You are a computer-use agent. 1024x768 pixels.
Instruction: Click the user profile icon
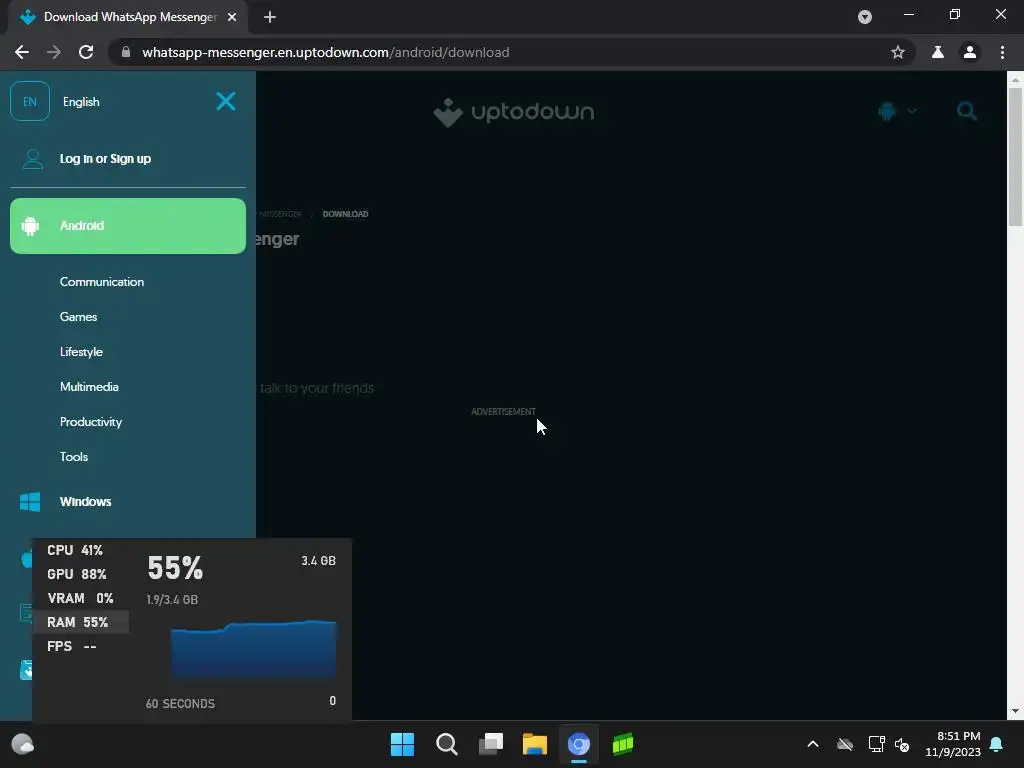click(x=33, y=159)
